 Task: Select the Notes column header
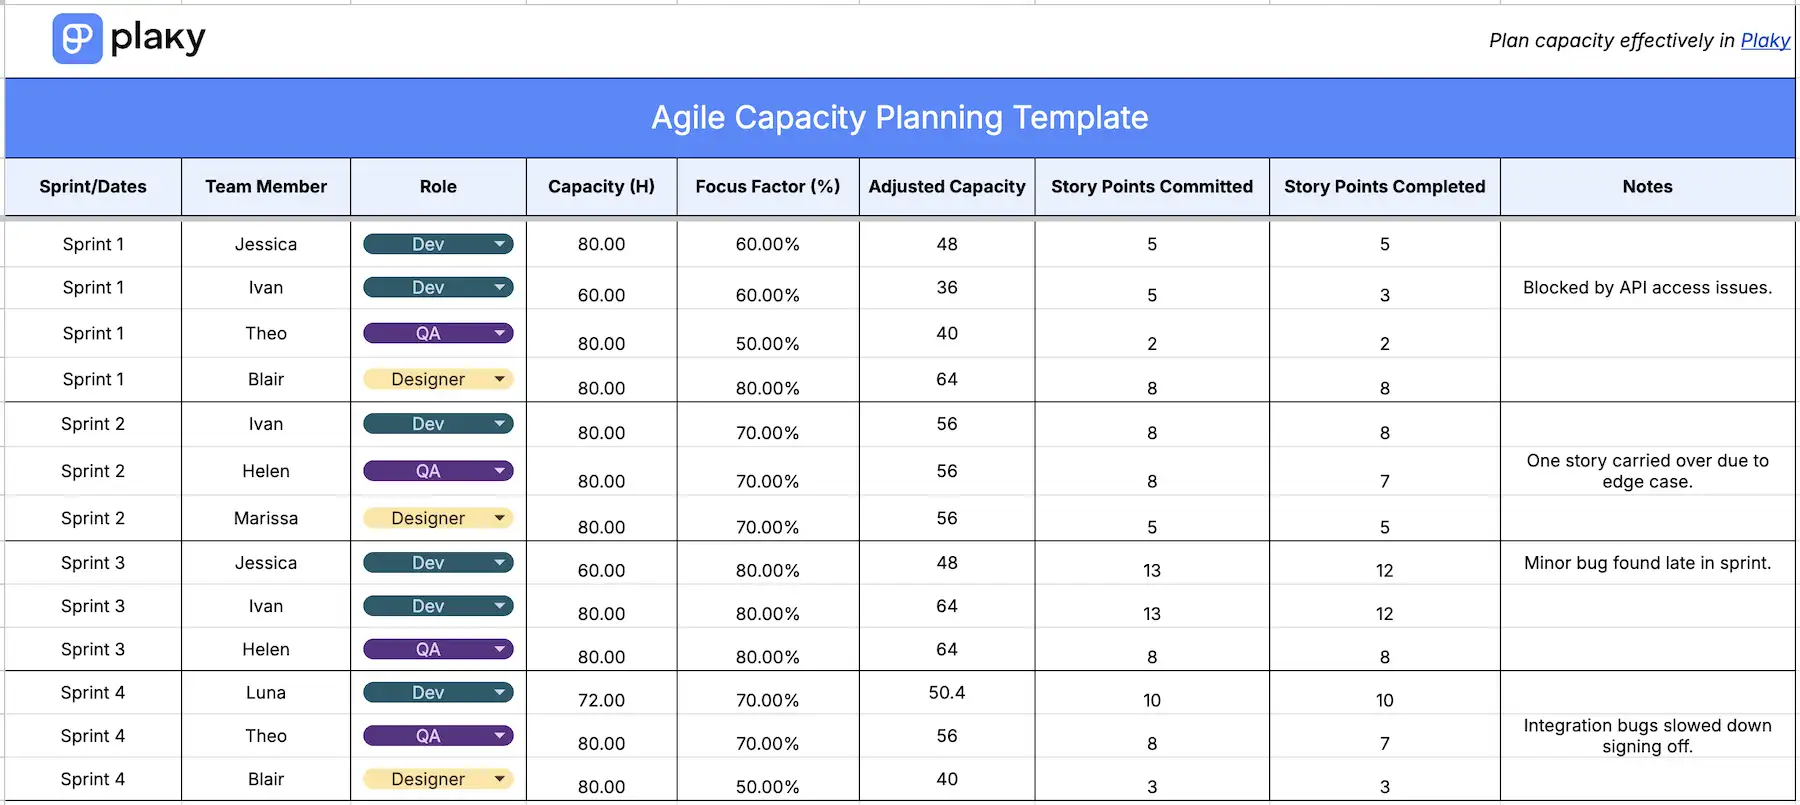point(1646,186)
